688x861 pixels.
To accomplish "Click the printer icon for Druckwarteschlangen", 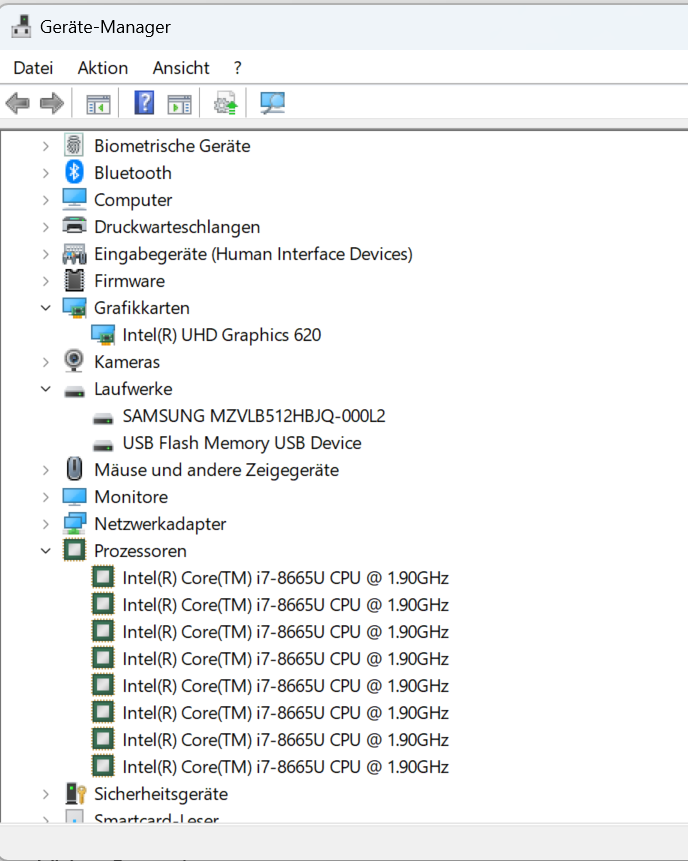I will (74, 226).
